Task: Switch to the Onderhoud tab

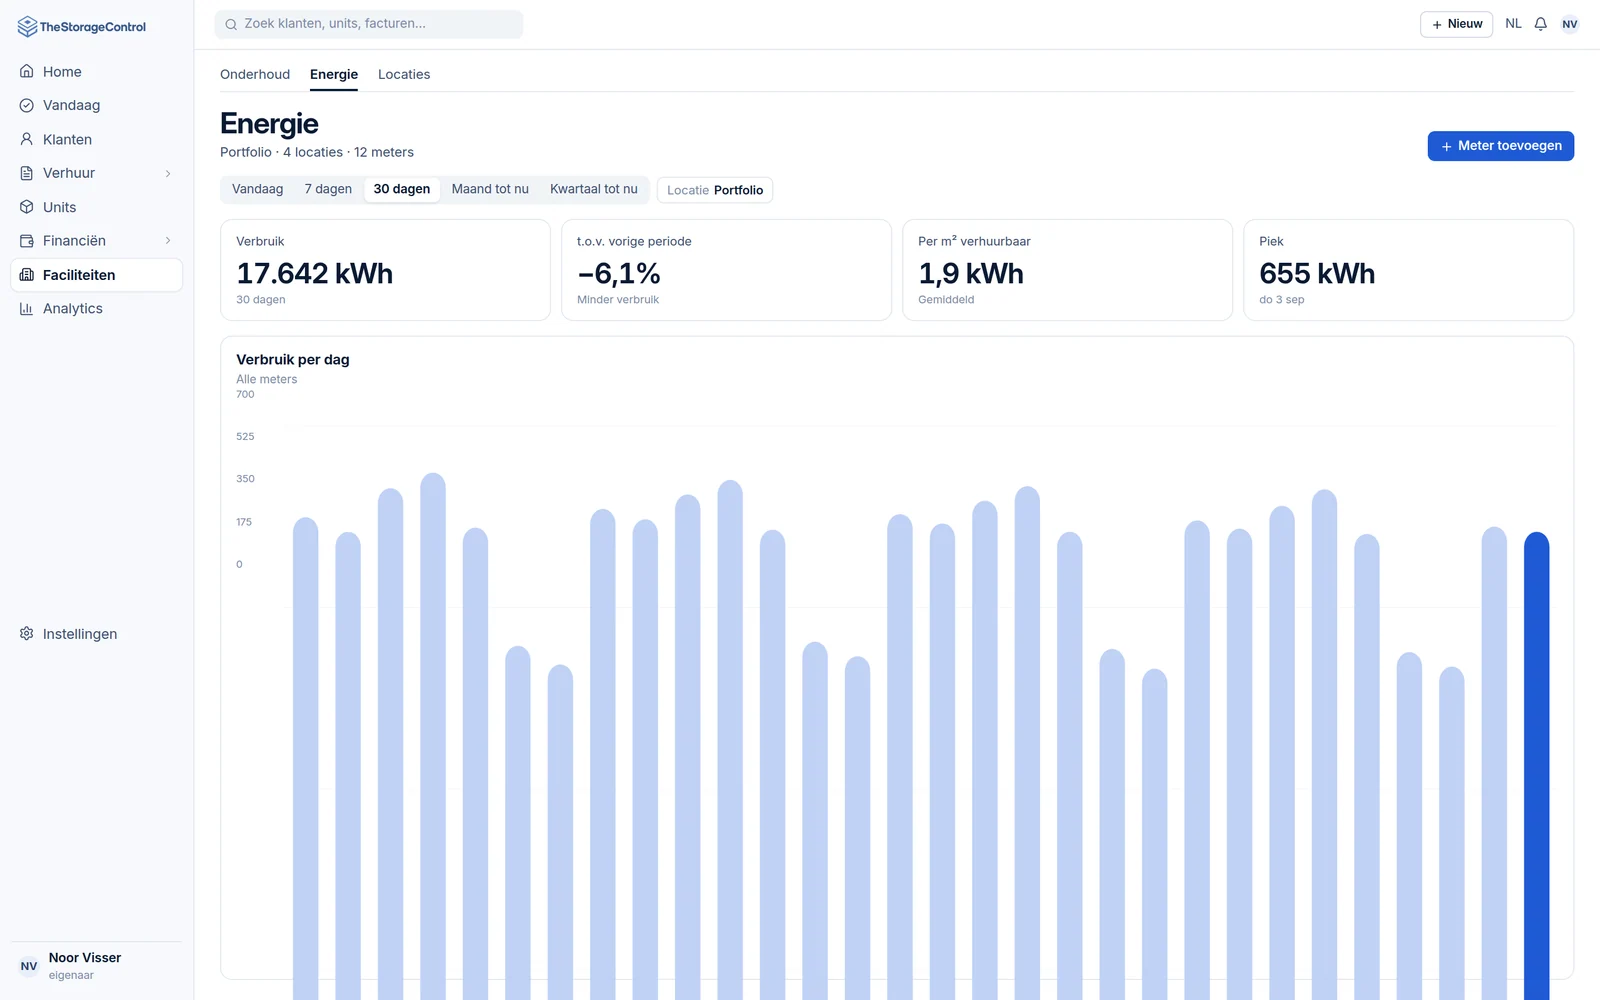Action: tap(255, 74)
